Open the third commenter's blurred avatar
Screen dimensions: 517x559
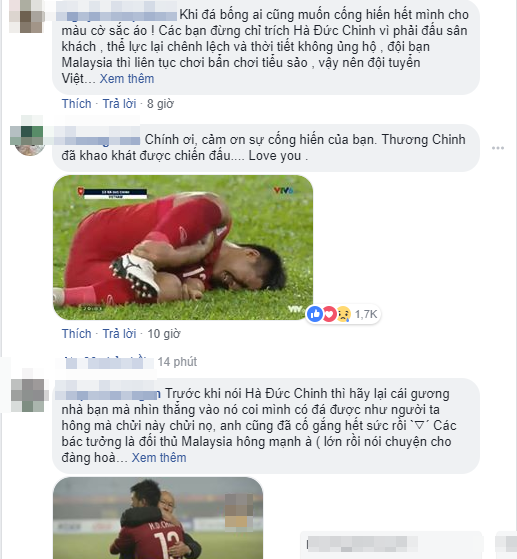coord(29,395)
